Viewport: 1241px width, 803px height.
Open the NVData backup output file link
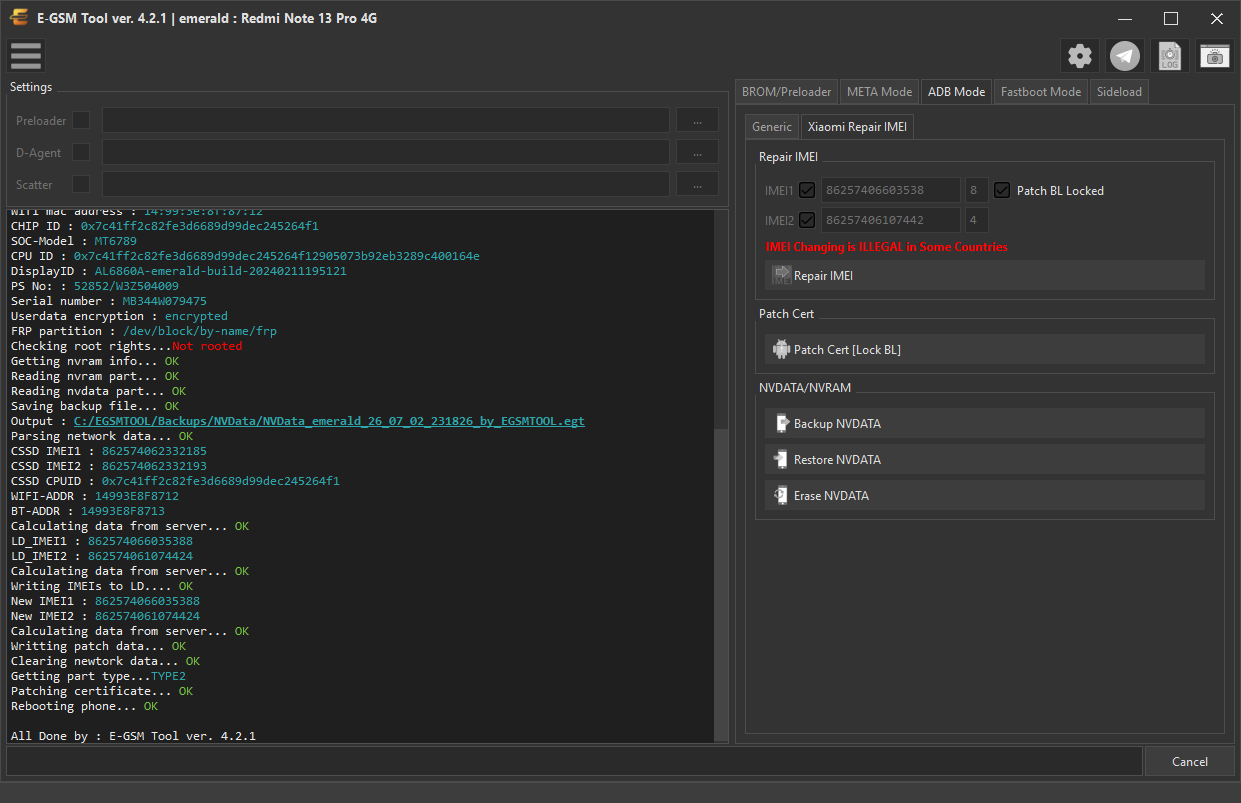point(329,421)
